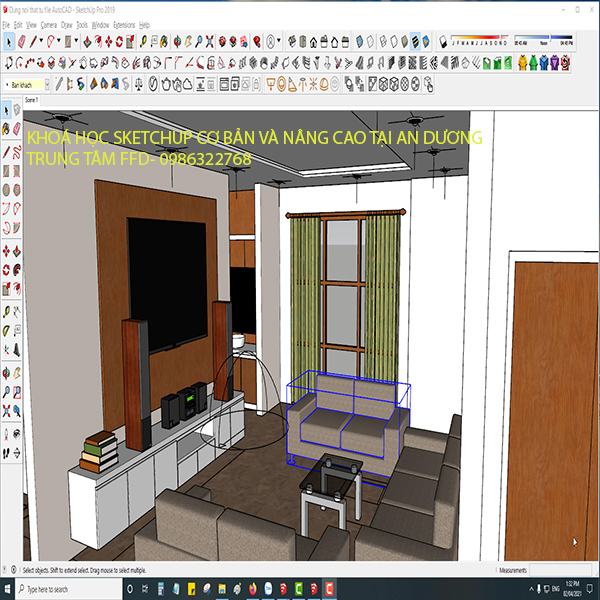Toggle Back Edges style
This screenshot has width=600, height=600.
click(x=370, y=41)
